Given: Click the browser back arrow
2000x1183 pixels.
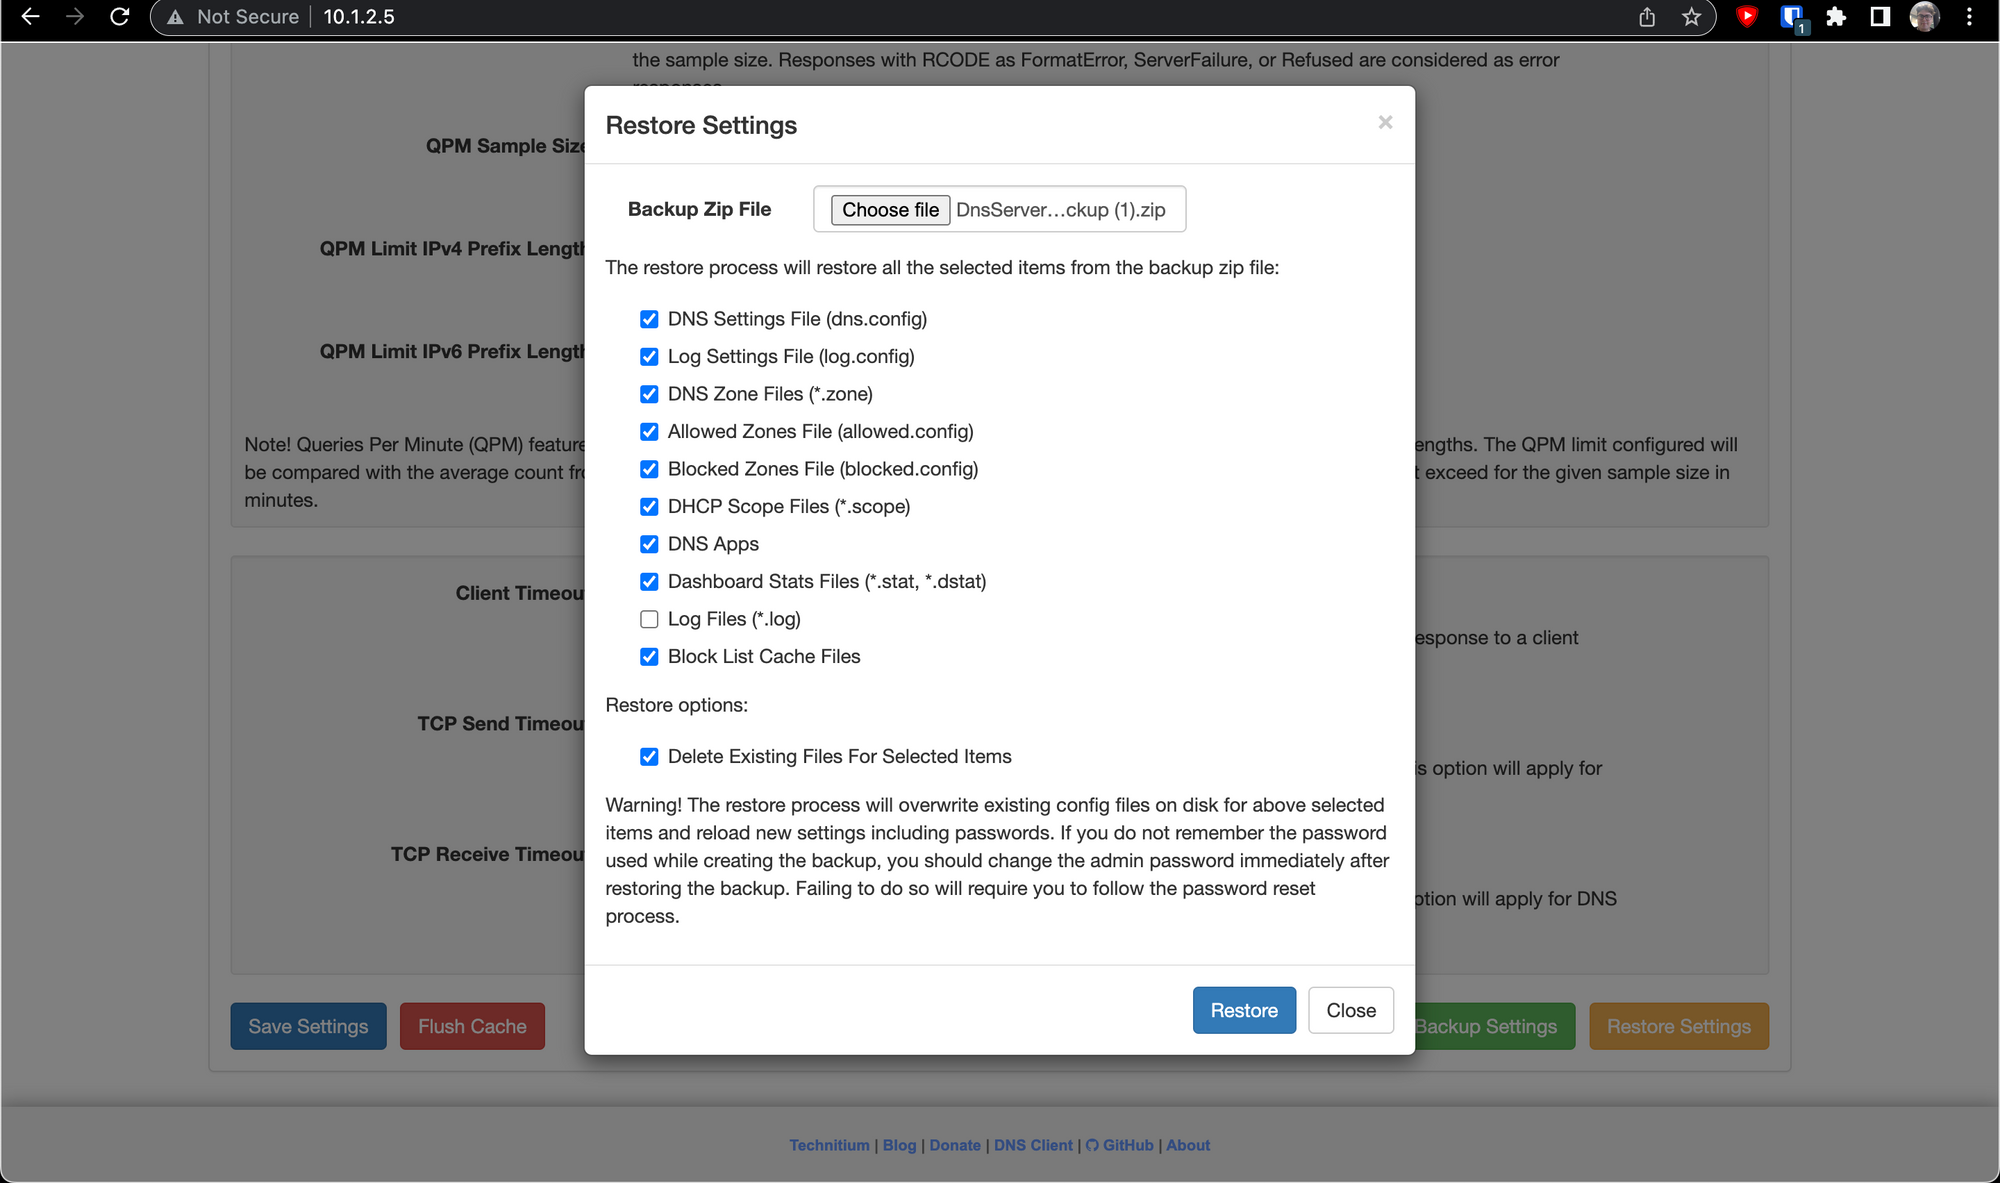Looking at the screenshot, I should (30, 17).
